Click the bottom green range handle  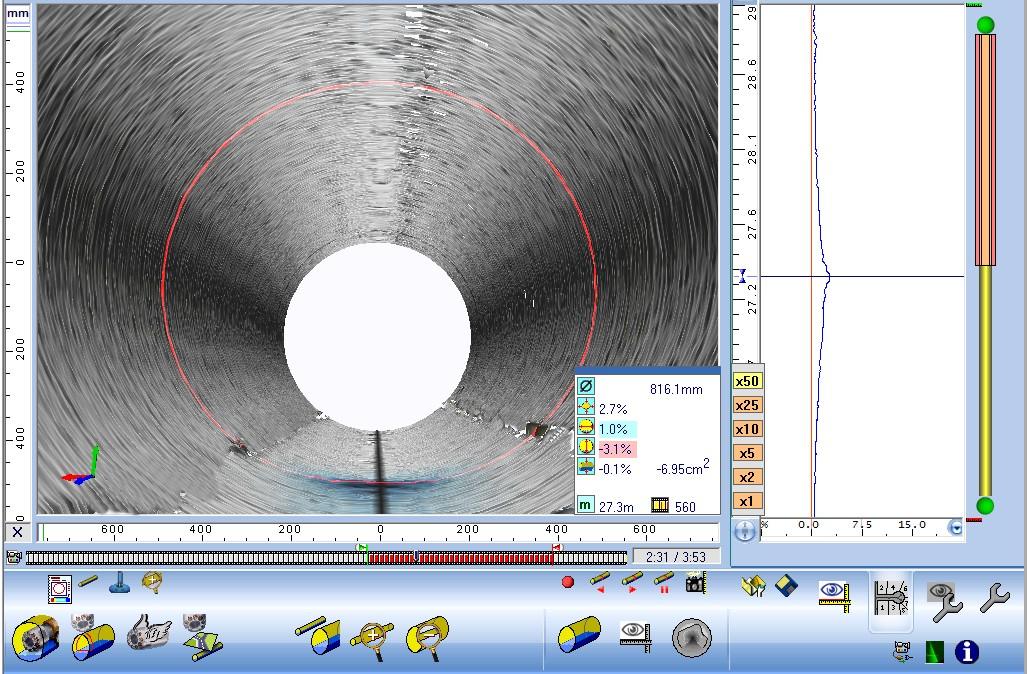click(x=985, y=506)
